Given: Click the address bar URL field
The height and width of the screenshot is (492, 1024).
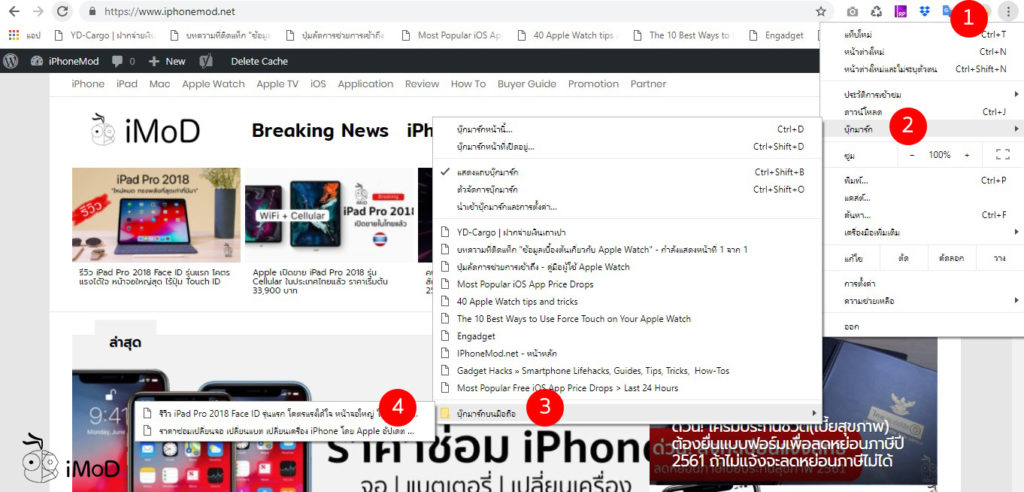Looking at the screenshot, I should click(451, 12).
